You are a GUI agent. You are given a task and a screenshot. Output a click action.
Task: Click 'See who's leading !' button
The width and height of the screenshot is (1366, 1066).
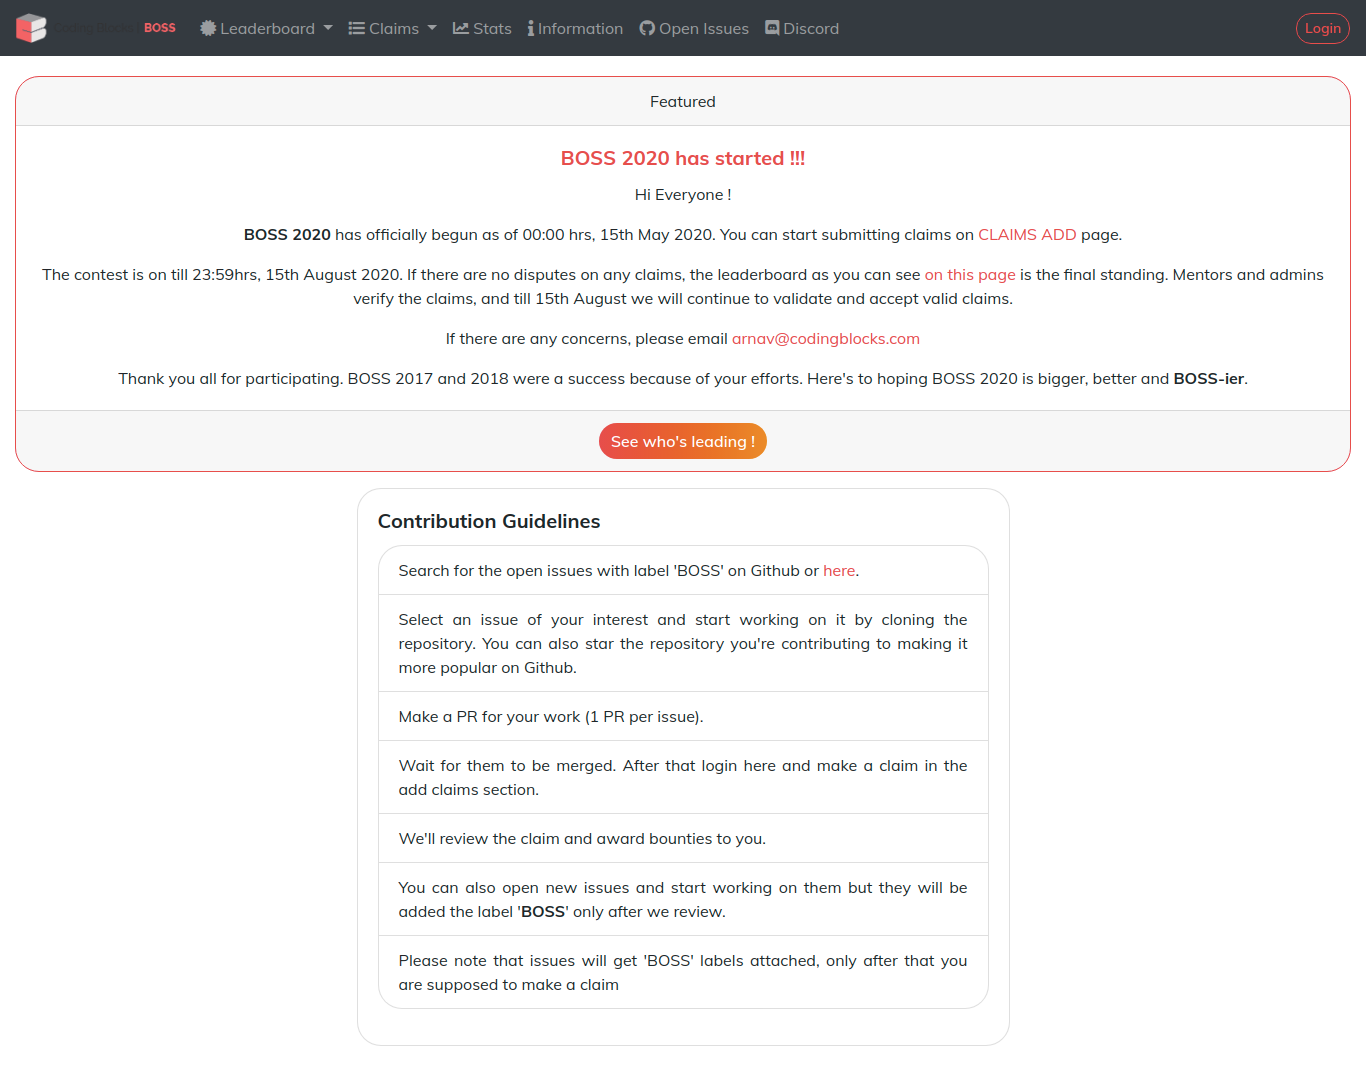683,441
